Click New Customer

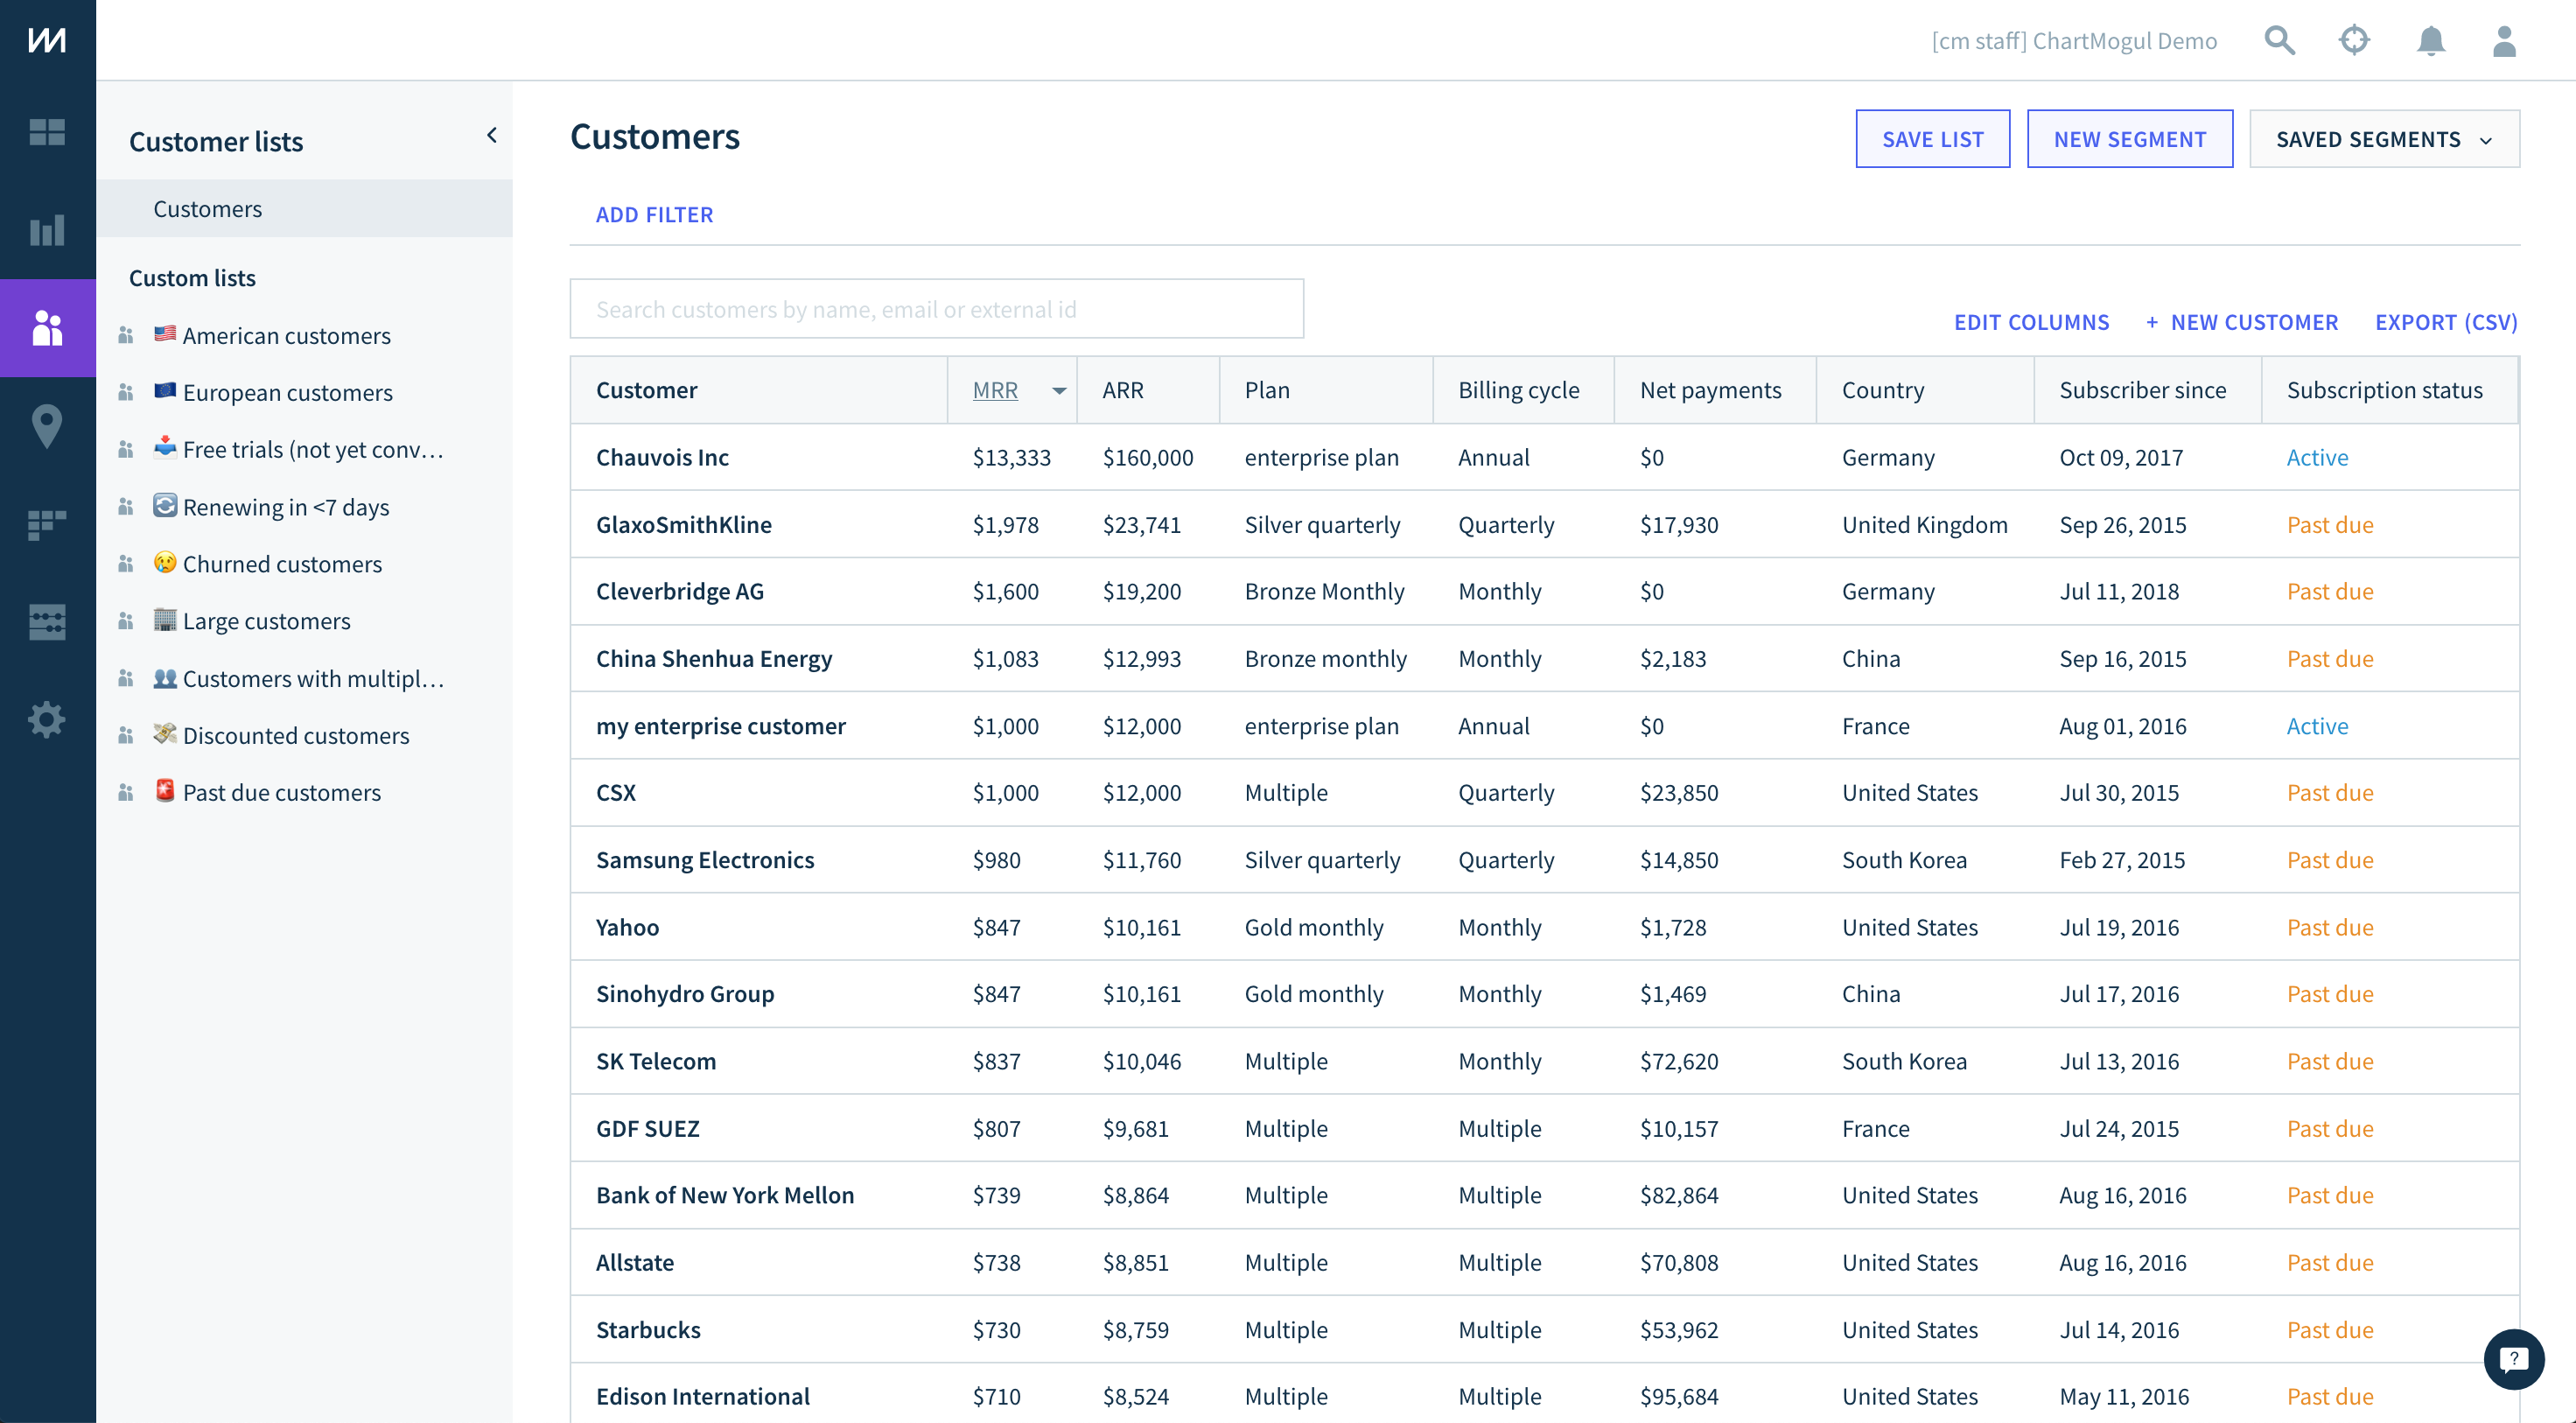pyautogui.click(x=2241, y=322)
